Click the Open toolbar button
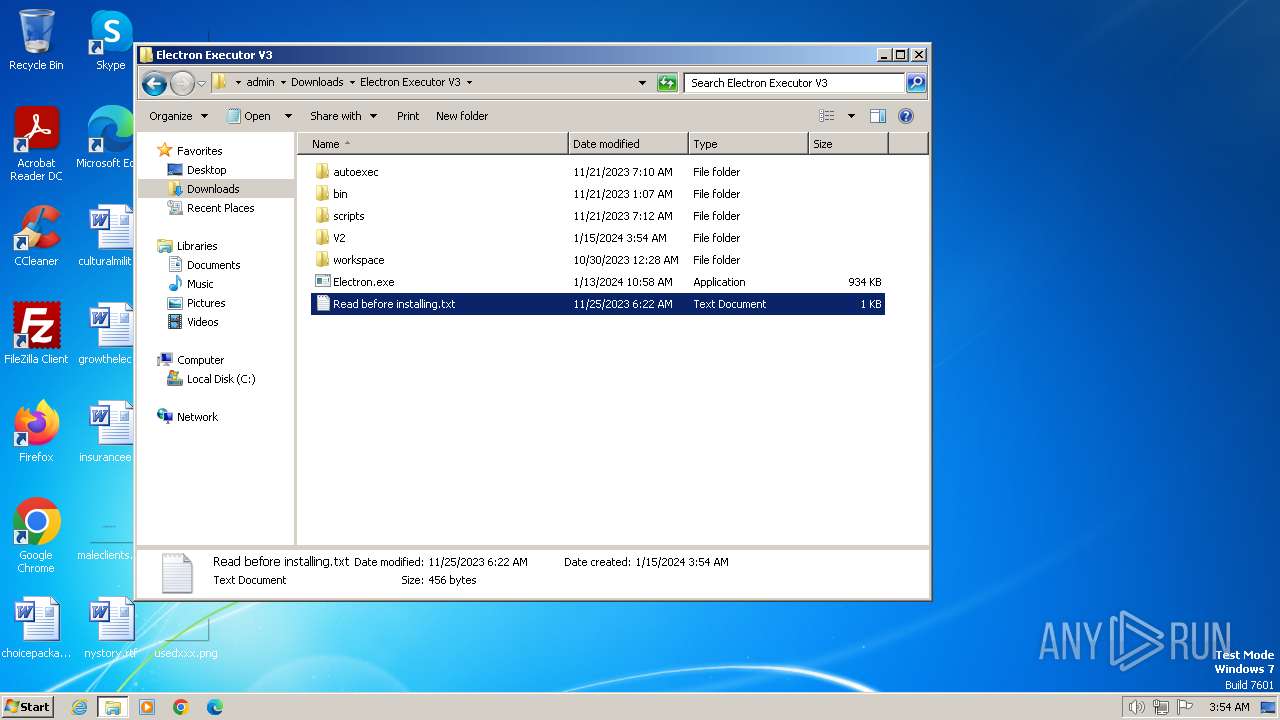 pyautogui.click(x=249, y=116)
